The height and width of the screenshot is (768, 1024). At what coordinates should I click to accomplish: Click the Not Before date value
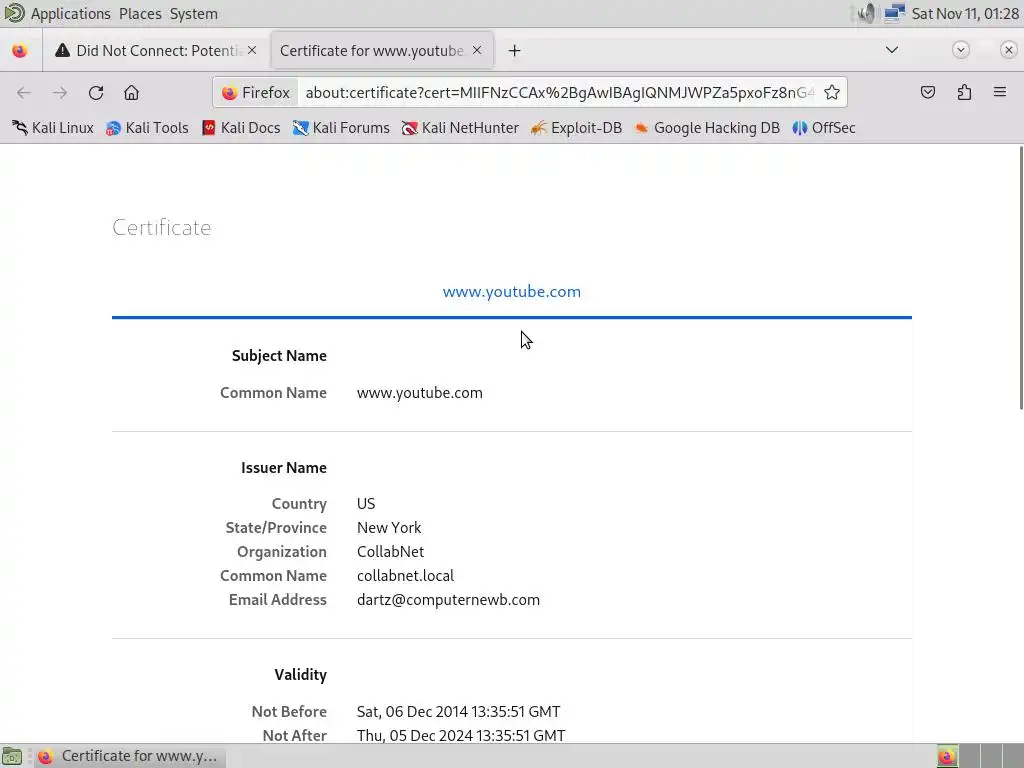[458, 712]
